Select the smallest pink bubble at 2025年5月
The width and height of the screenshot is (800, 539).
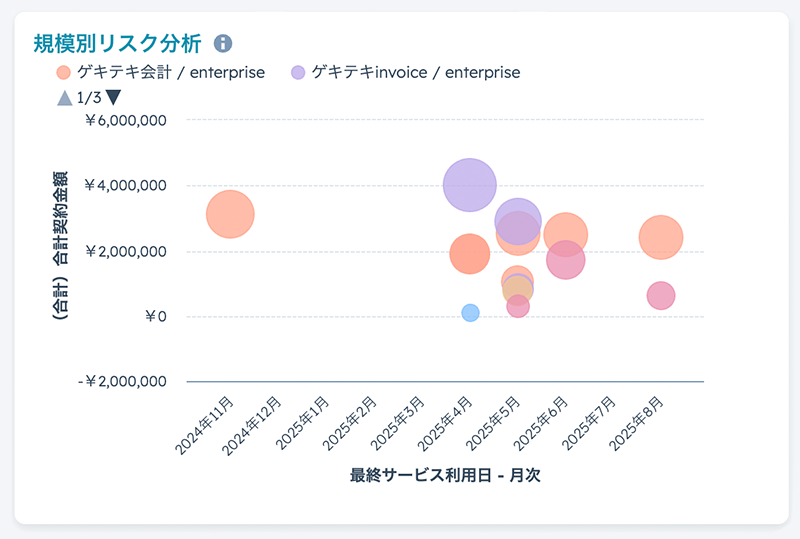click(x=517, y=307)
